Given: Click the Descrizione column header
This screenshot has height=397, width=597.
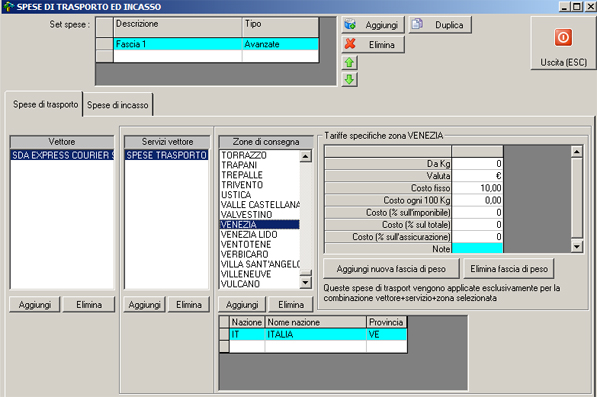Looking at the screenshot, I should [x=177, y=27].
